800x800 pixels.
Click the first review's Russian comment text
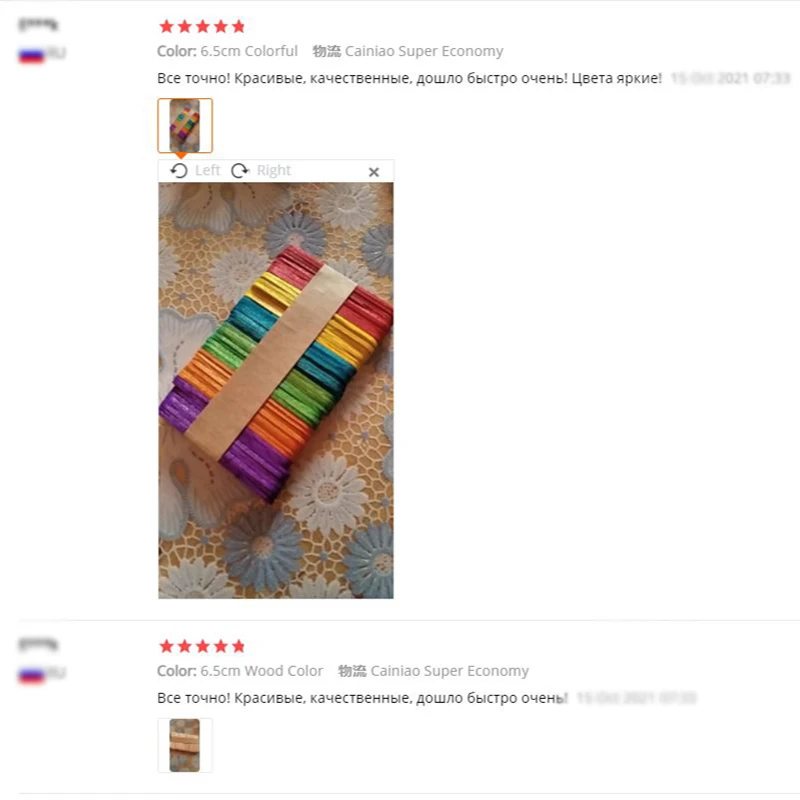pyautogui.click(x=410, y=78)
